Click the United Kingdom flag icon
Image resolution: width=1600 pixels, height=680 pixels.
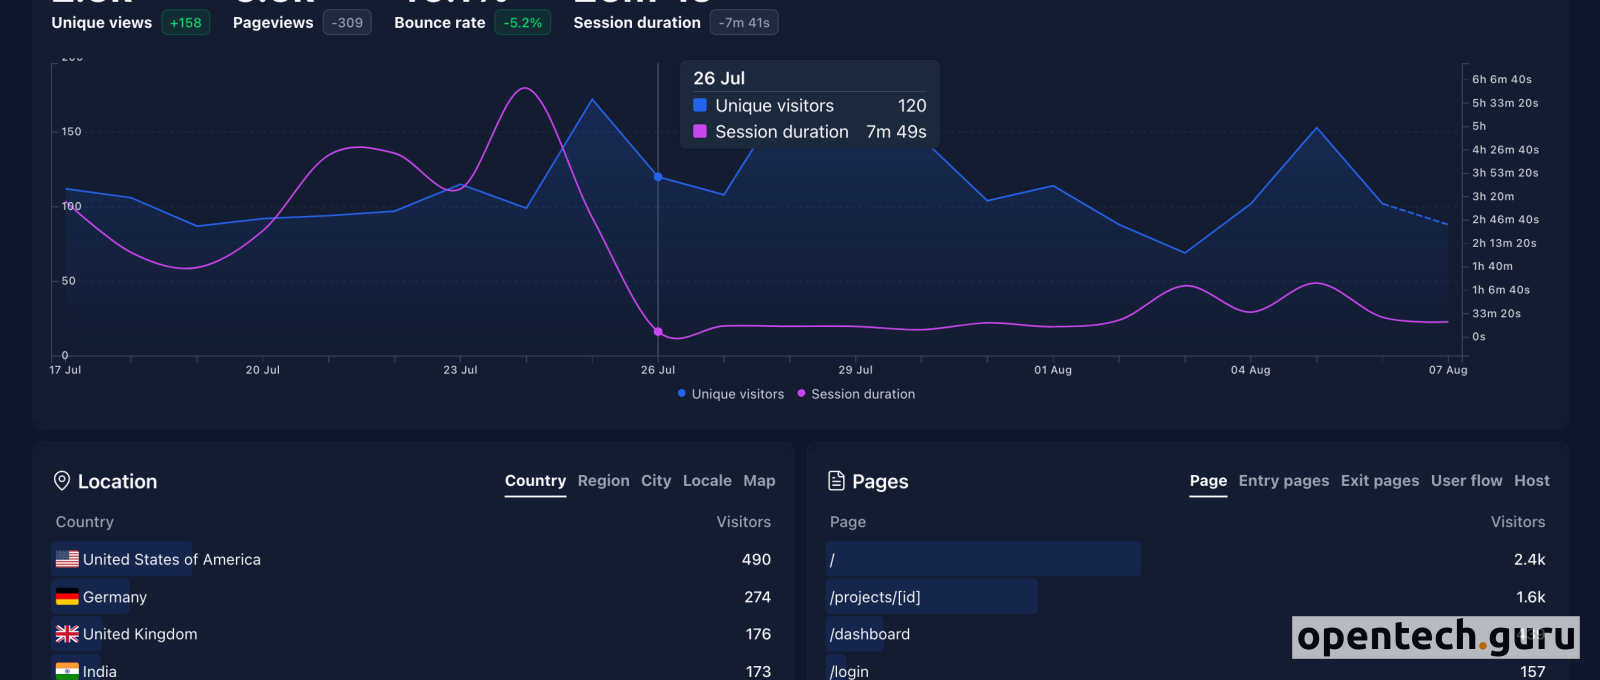click(x=67, y=634)
